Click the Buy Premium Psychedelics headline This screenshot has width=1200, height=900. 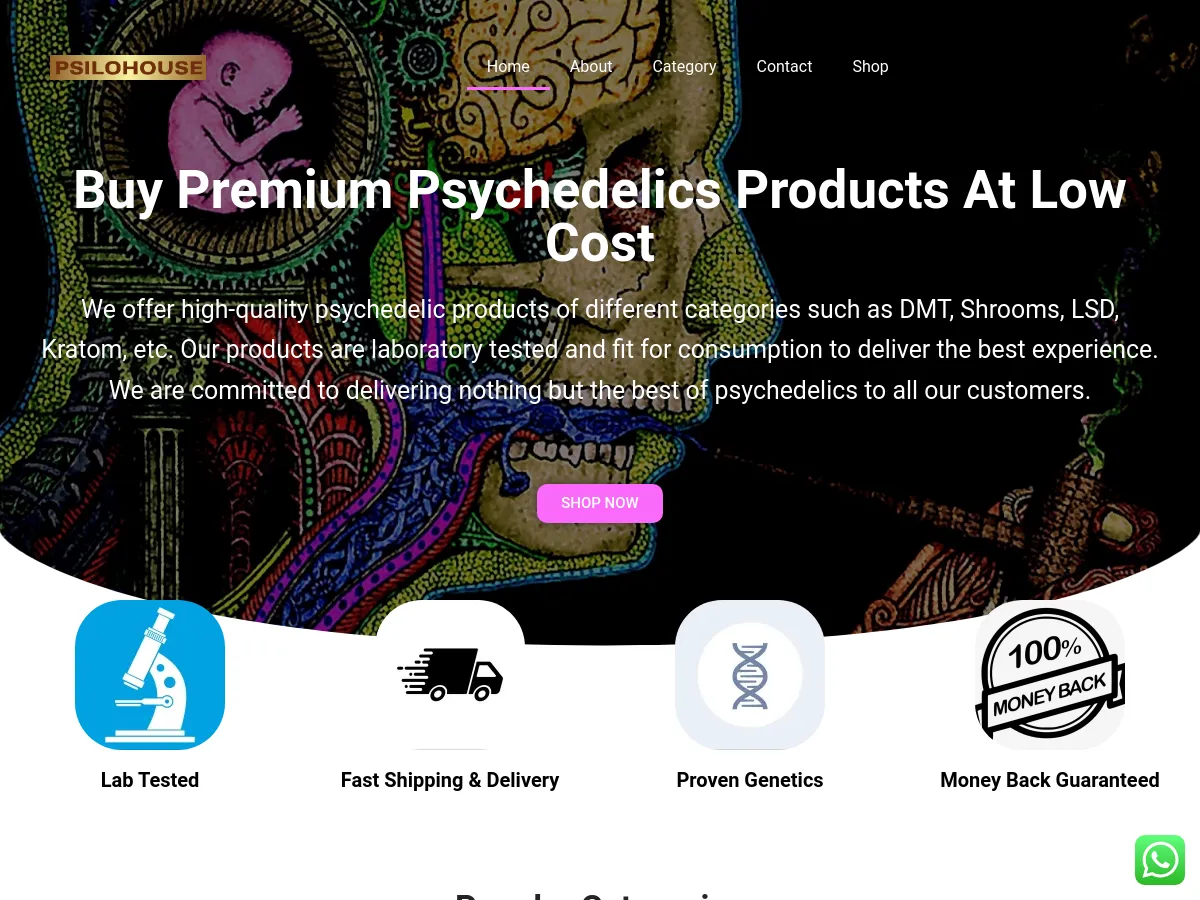[600, 216]
